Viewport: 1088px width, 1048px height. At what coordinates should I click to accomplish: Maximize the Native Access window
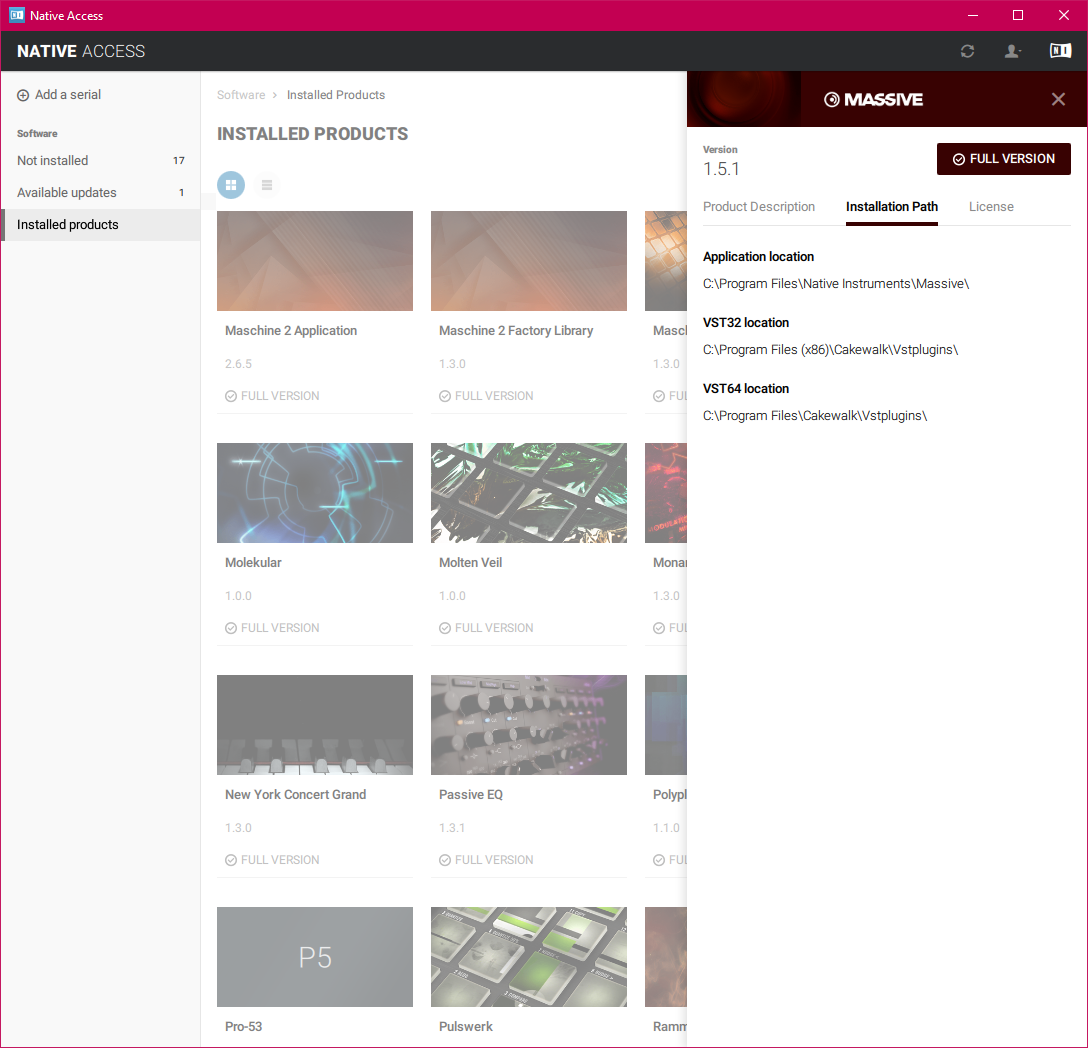point(1018,15)
